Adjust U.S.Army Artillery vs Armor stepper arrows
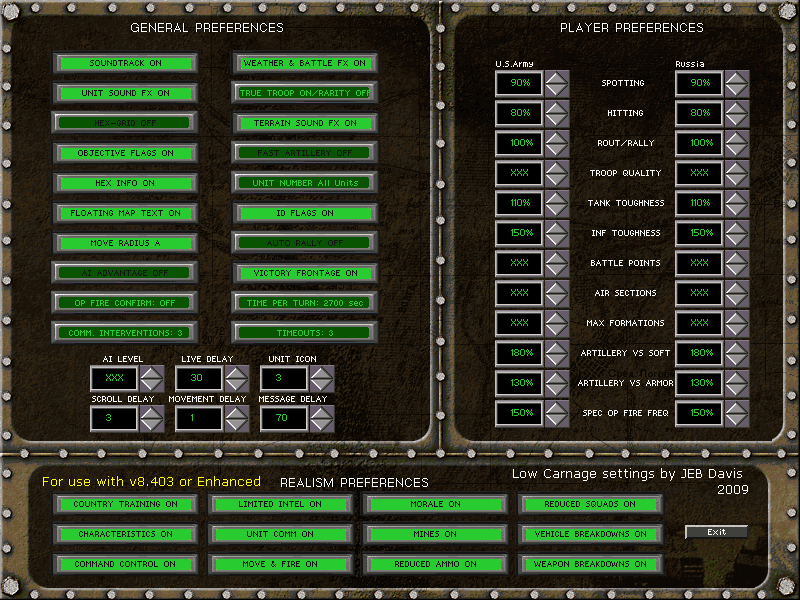This screenshot has width=800, height=600. point(557,384)
